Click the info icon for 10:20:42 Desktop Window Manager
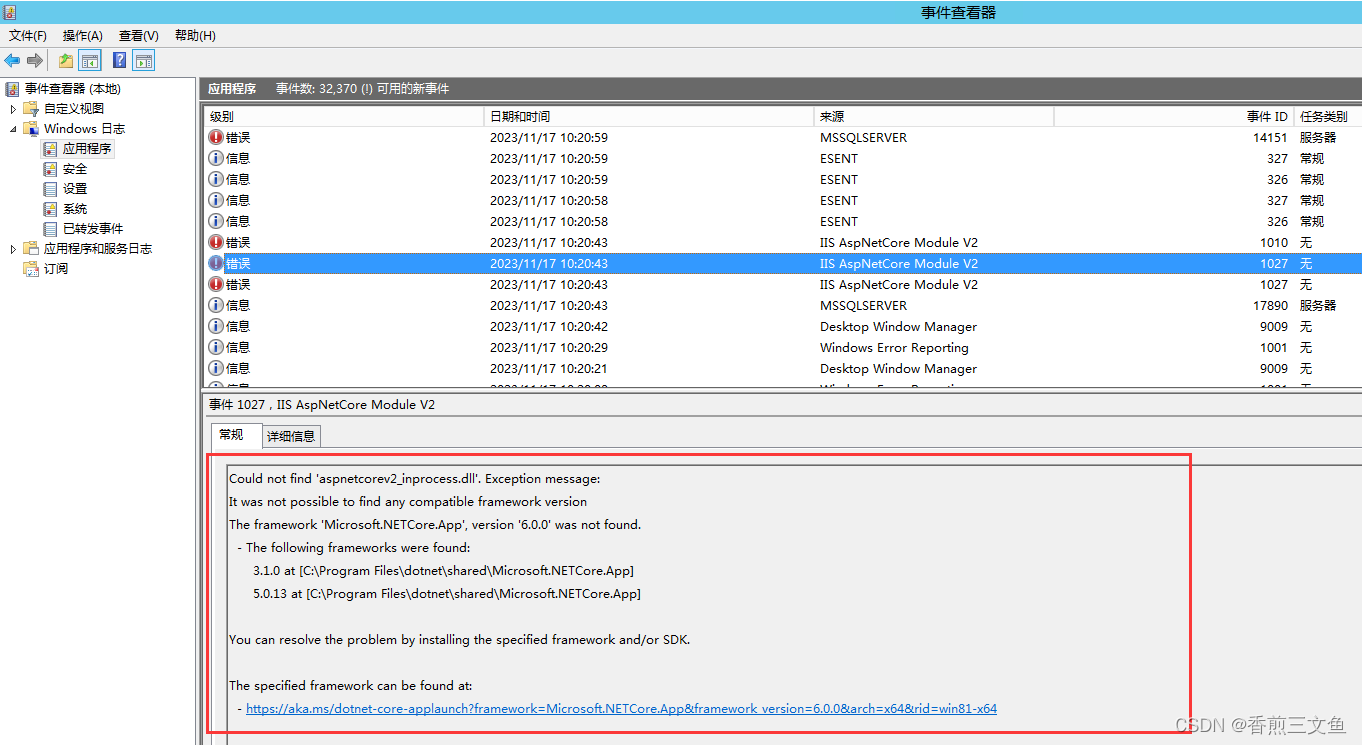The height and width of the screenshot is (745, 1362). point(216,326)
